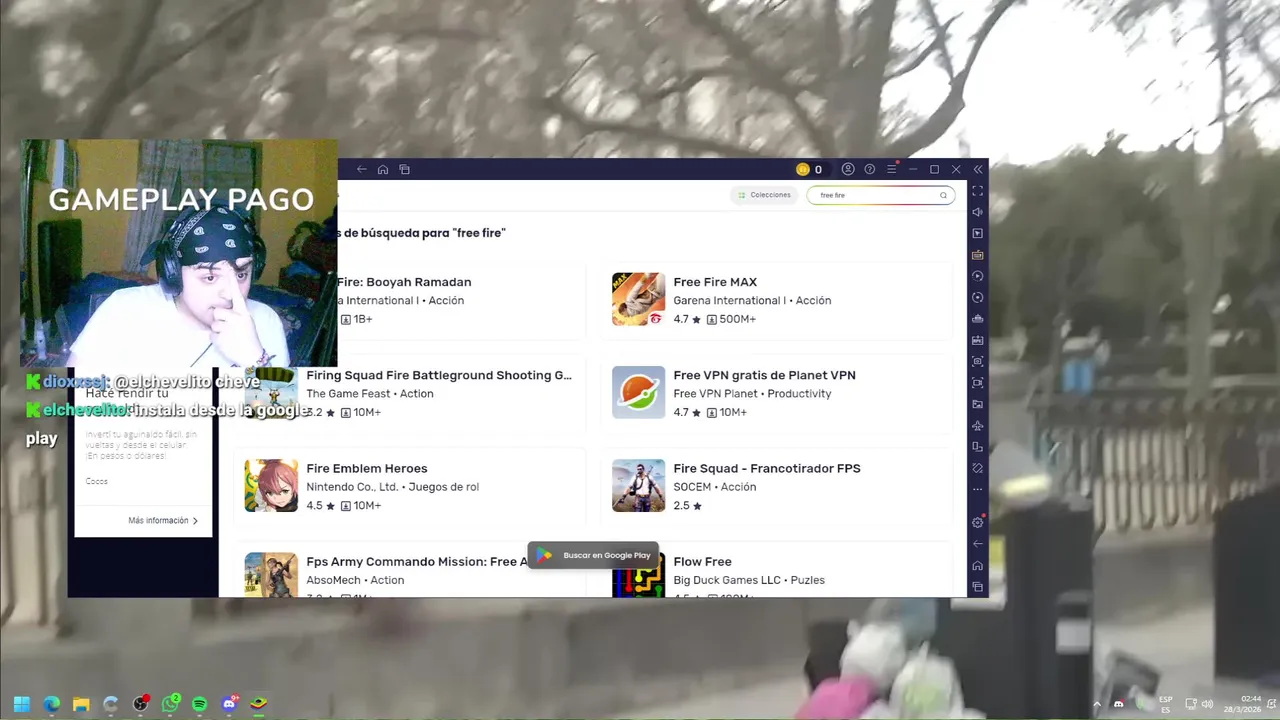
Task: Open Fire Squad - Francotirador FPS result
Action: (x=777, y=486)
